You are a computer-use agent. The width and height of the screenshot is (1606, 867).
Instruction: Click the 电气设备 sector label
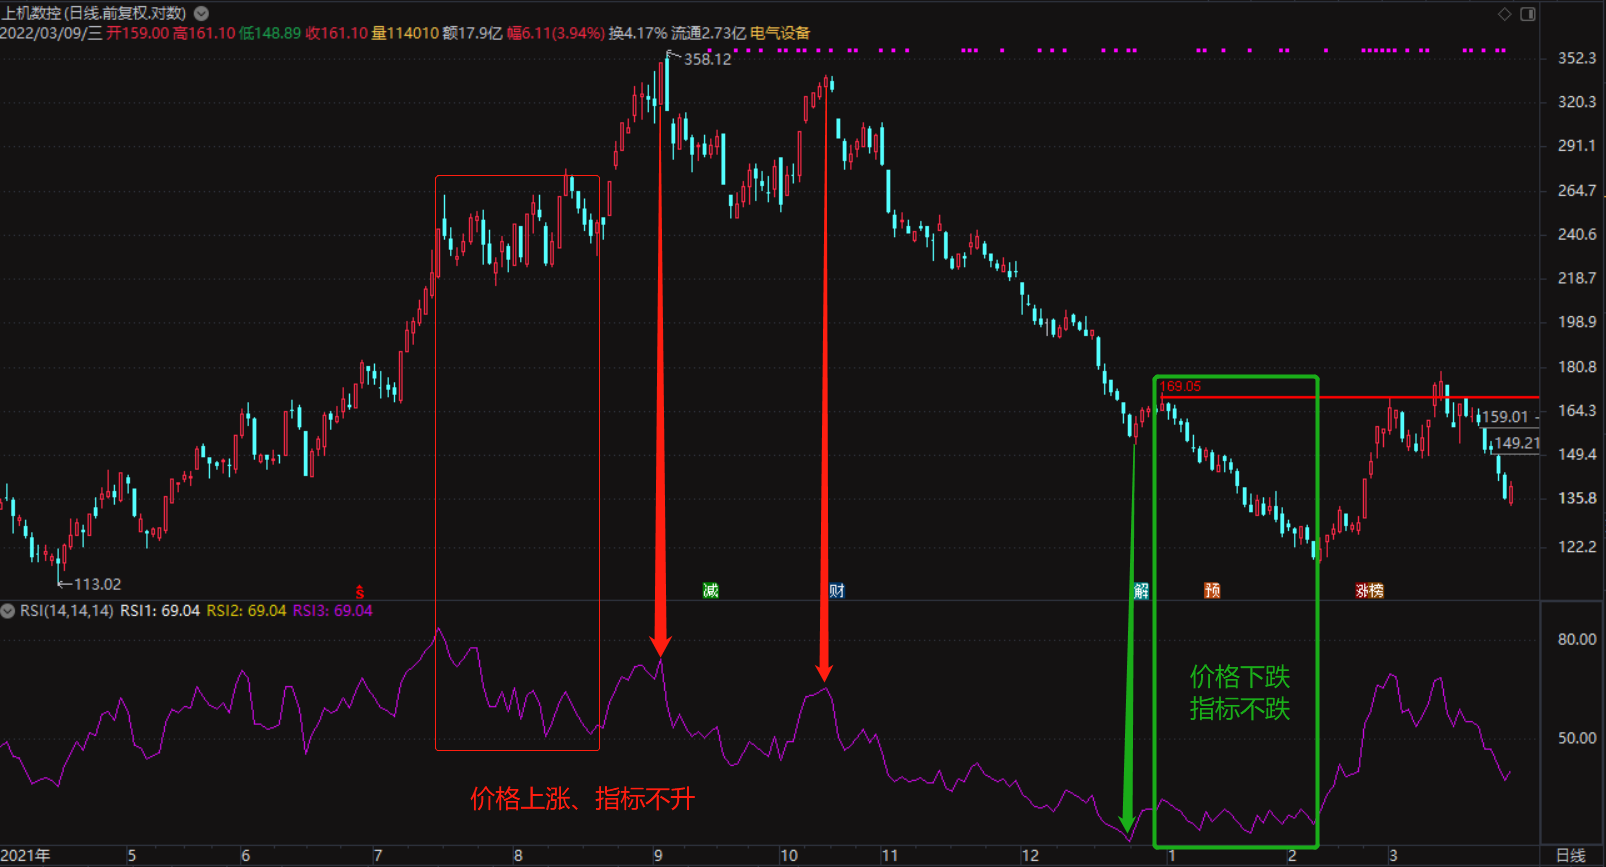coord(780,33)
